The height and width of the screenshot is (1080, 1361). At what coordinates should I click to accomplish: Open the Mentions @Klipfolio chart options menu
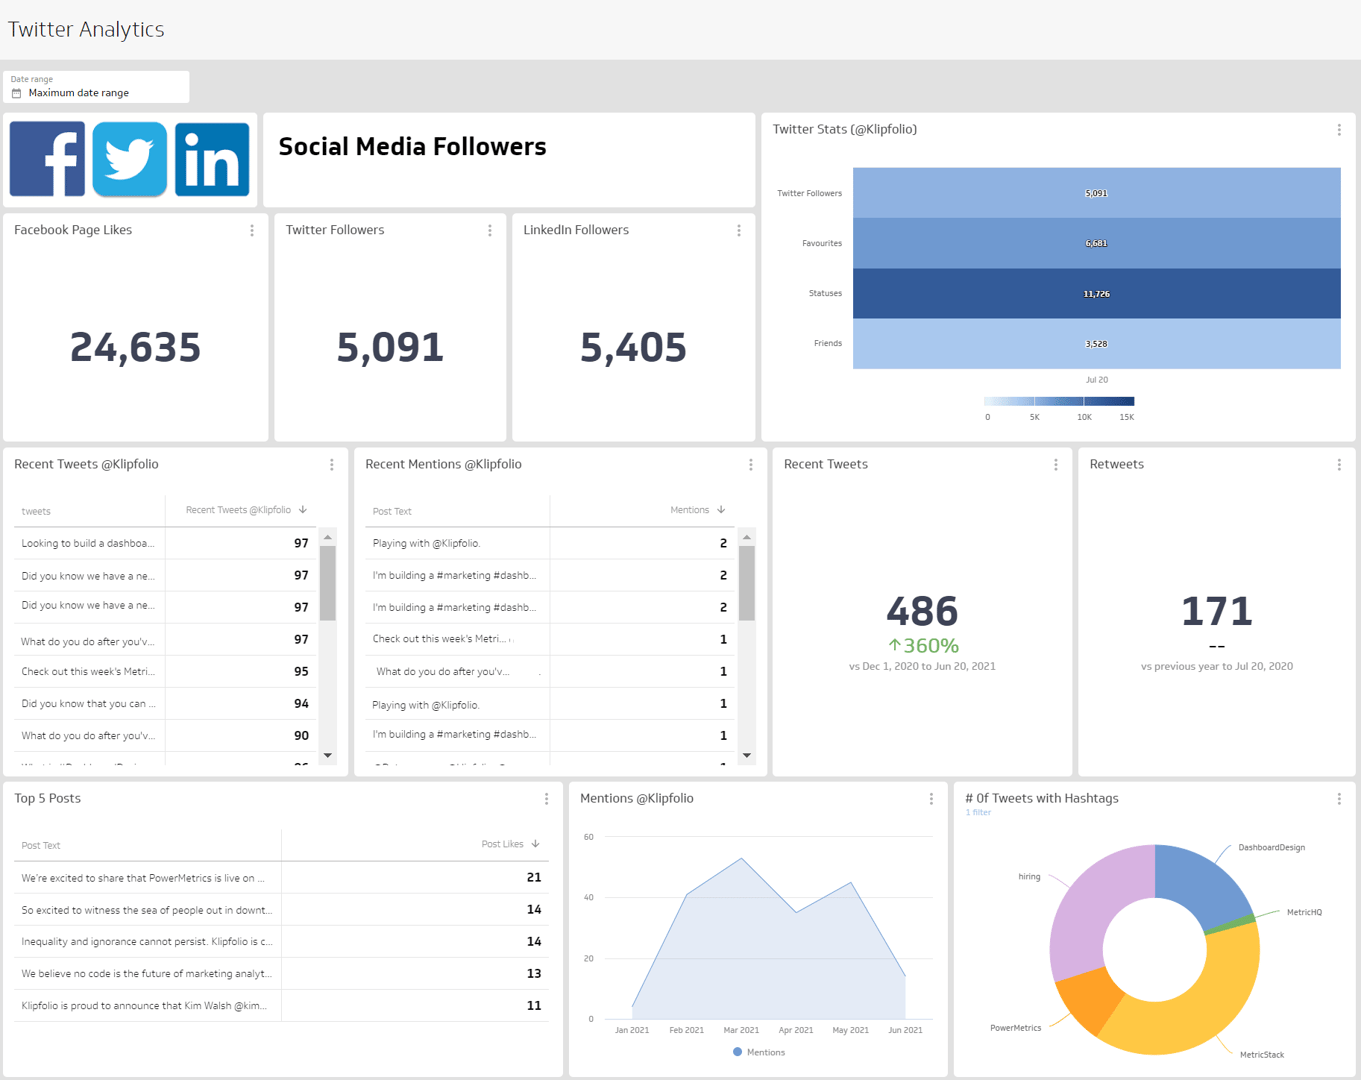(x=930, y=798)
